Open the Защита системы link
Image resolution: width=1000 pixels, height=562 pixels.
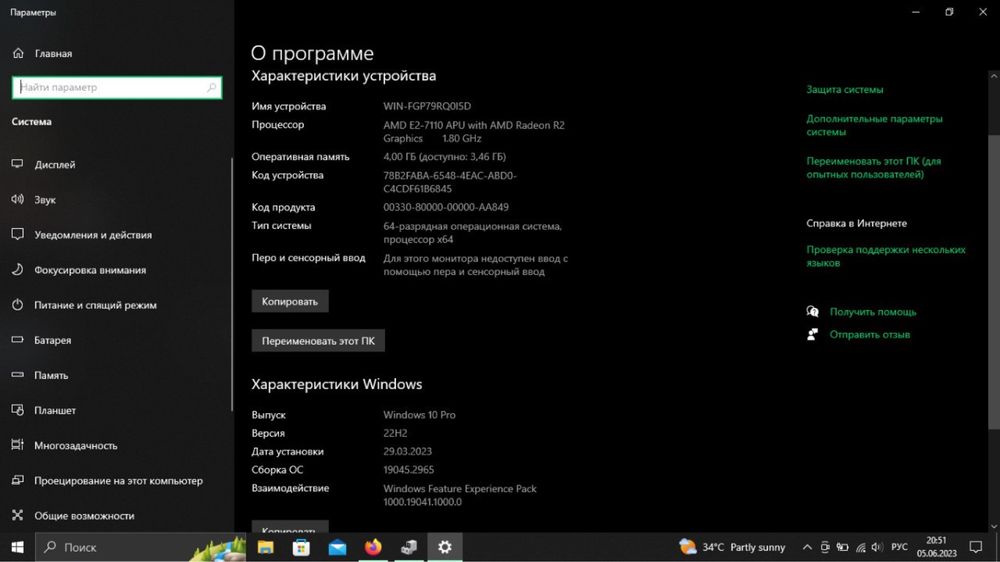coord(844,89)
